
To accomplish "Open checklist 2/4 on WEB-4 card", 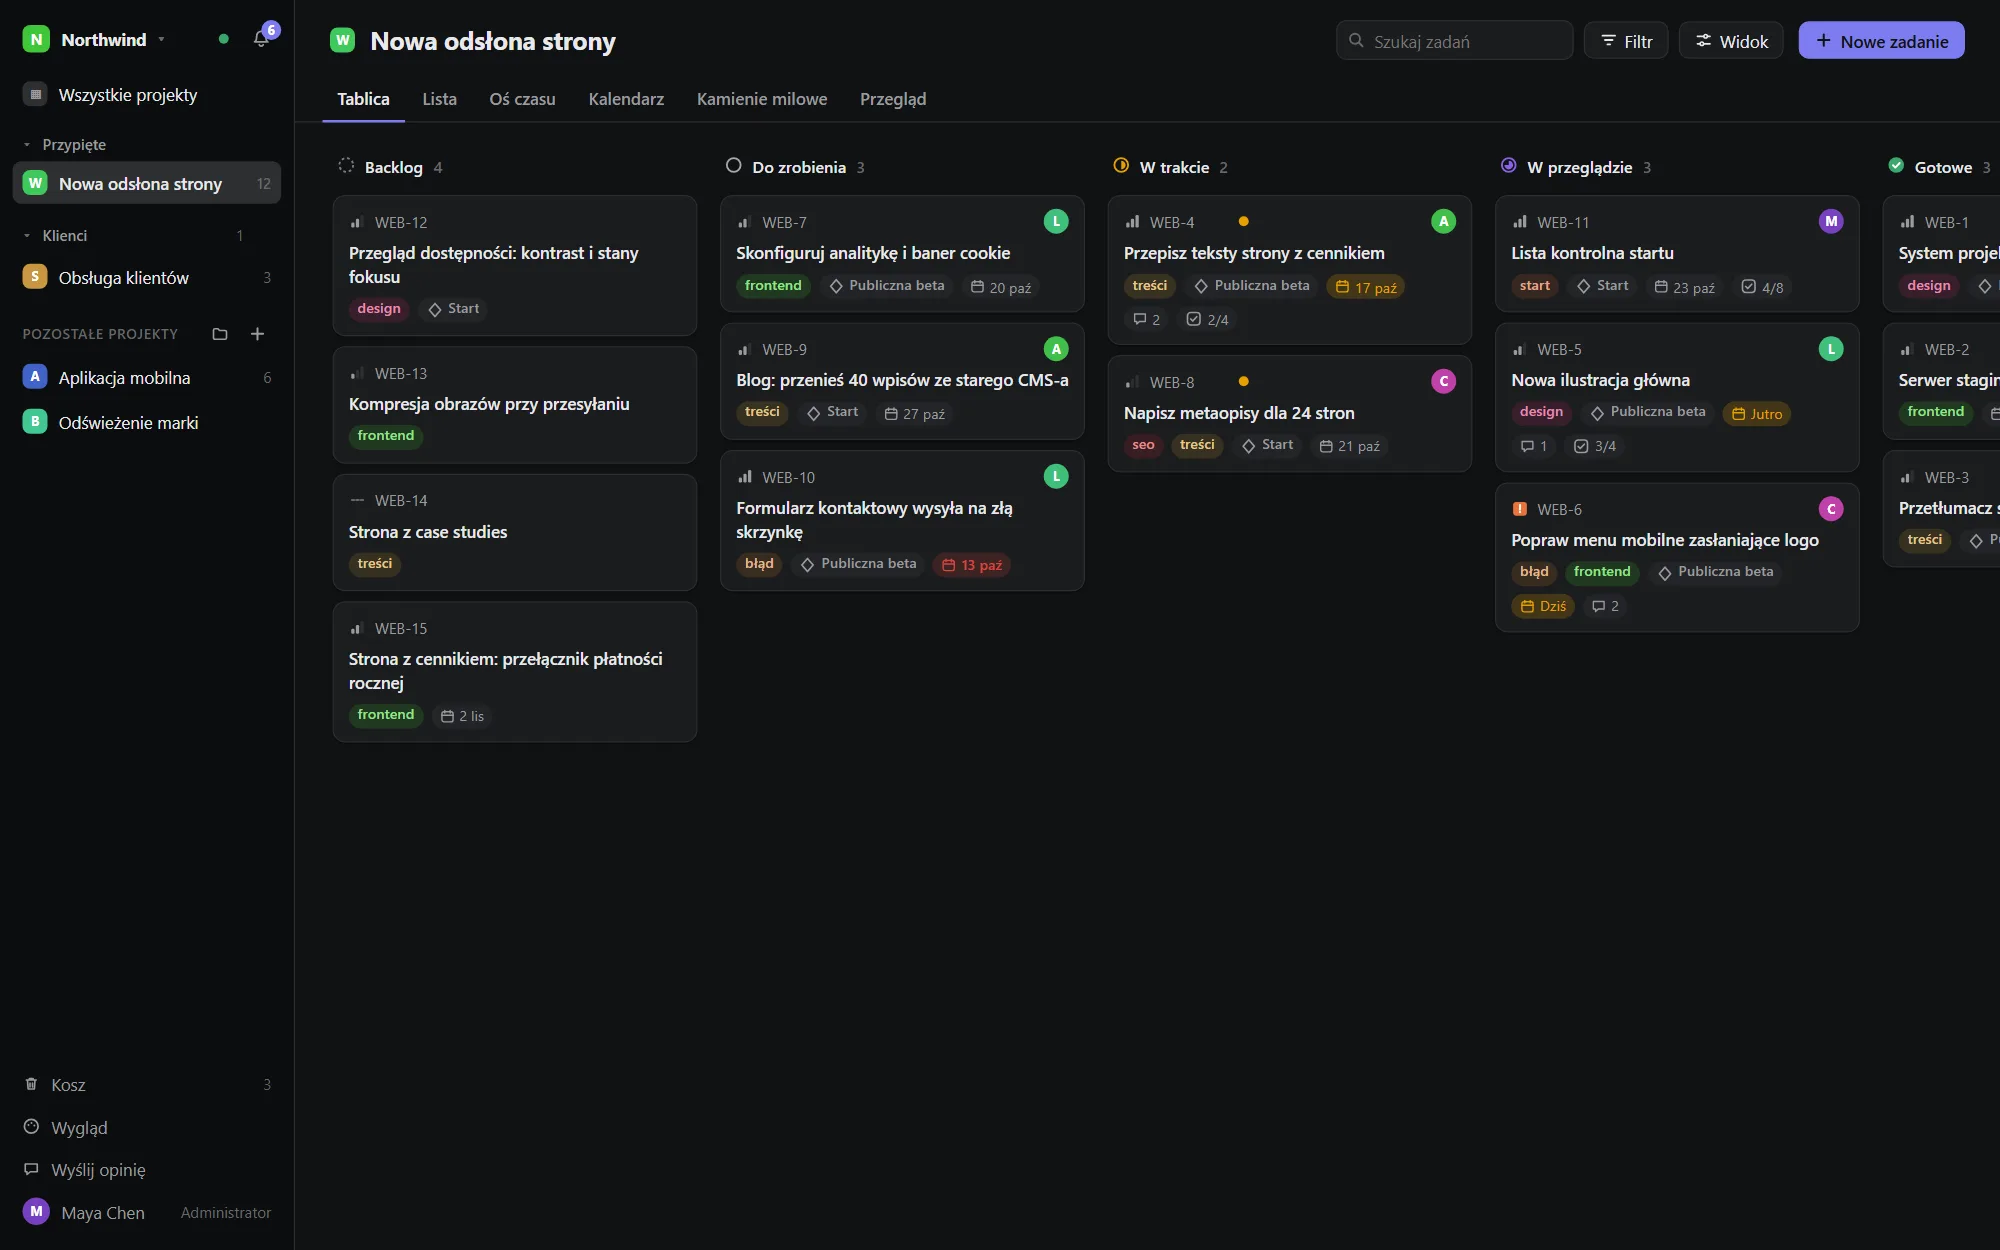I will point(1207,319).
